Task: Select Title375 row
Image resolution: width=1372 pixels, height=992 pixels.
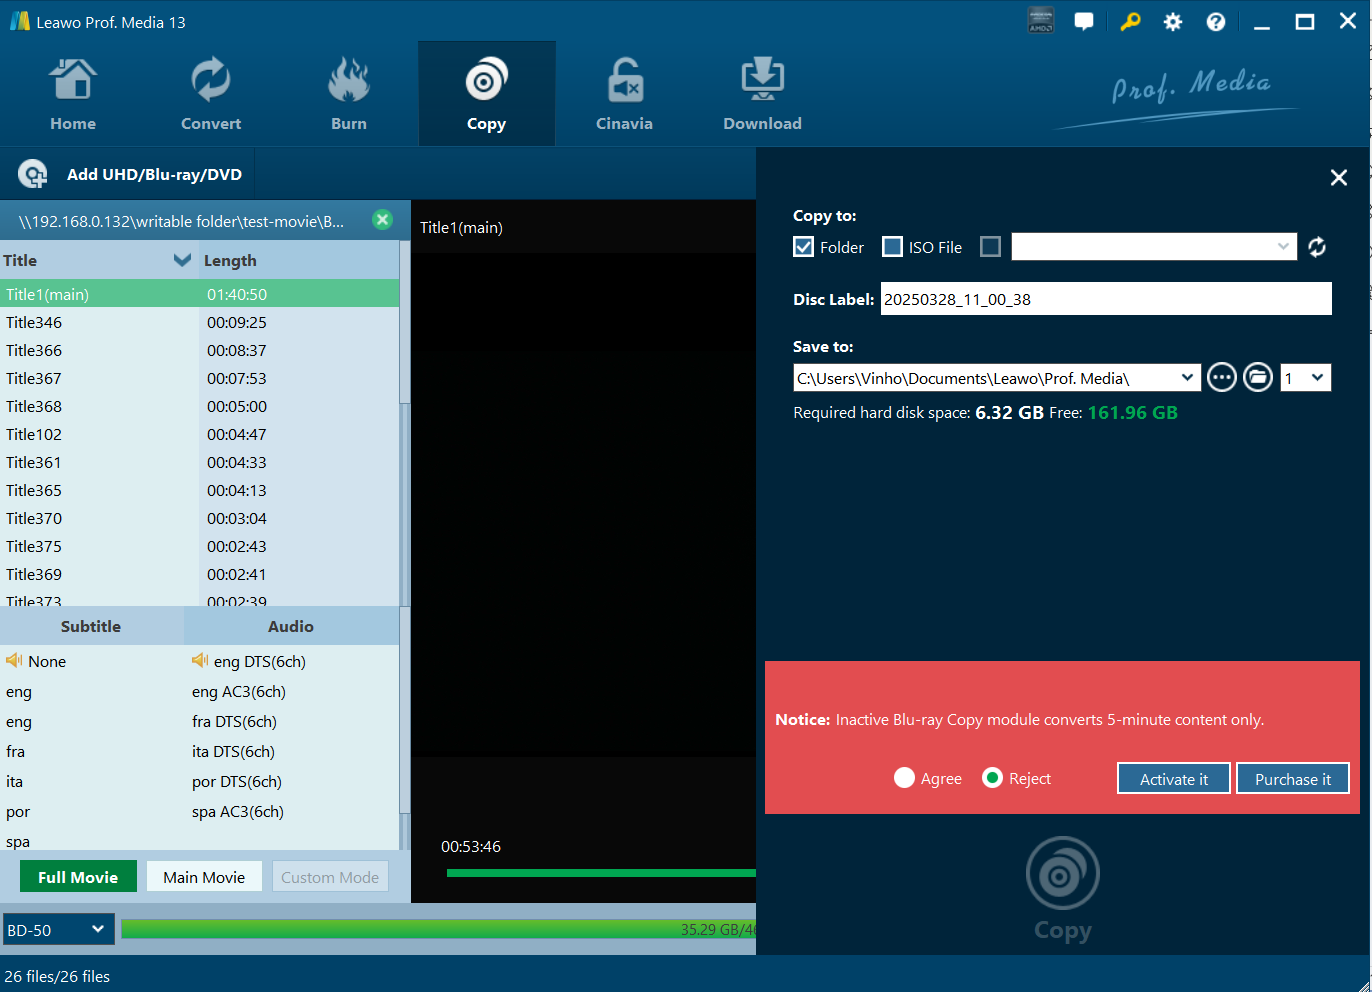Action: [x=200, y=546]
